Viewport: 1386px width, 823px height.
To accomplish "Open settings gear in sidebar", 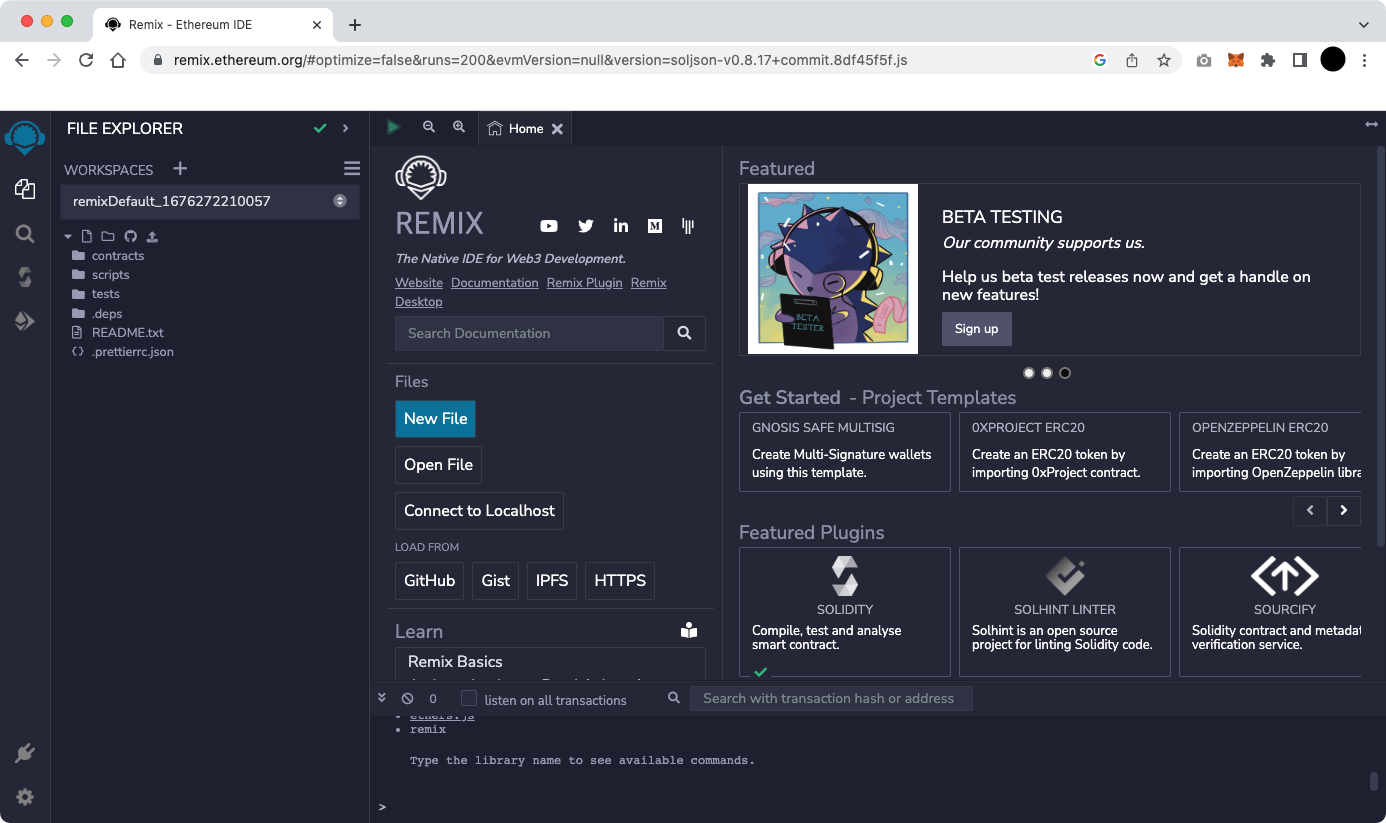I will point(25,797).
